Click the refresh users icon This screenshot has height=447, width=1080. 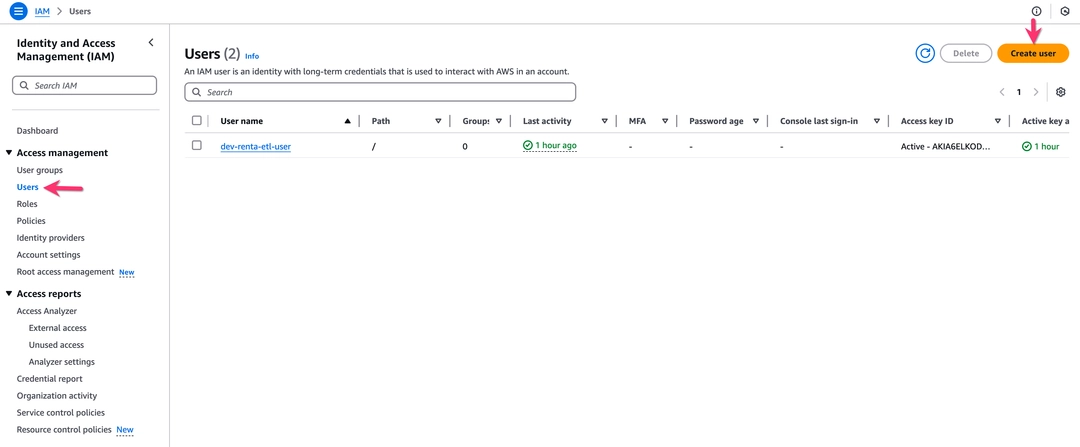pyautogui.click(x=925, y=53)
